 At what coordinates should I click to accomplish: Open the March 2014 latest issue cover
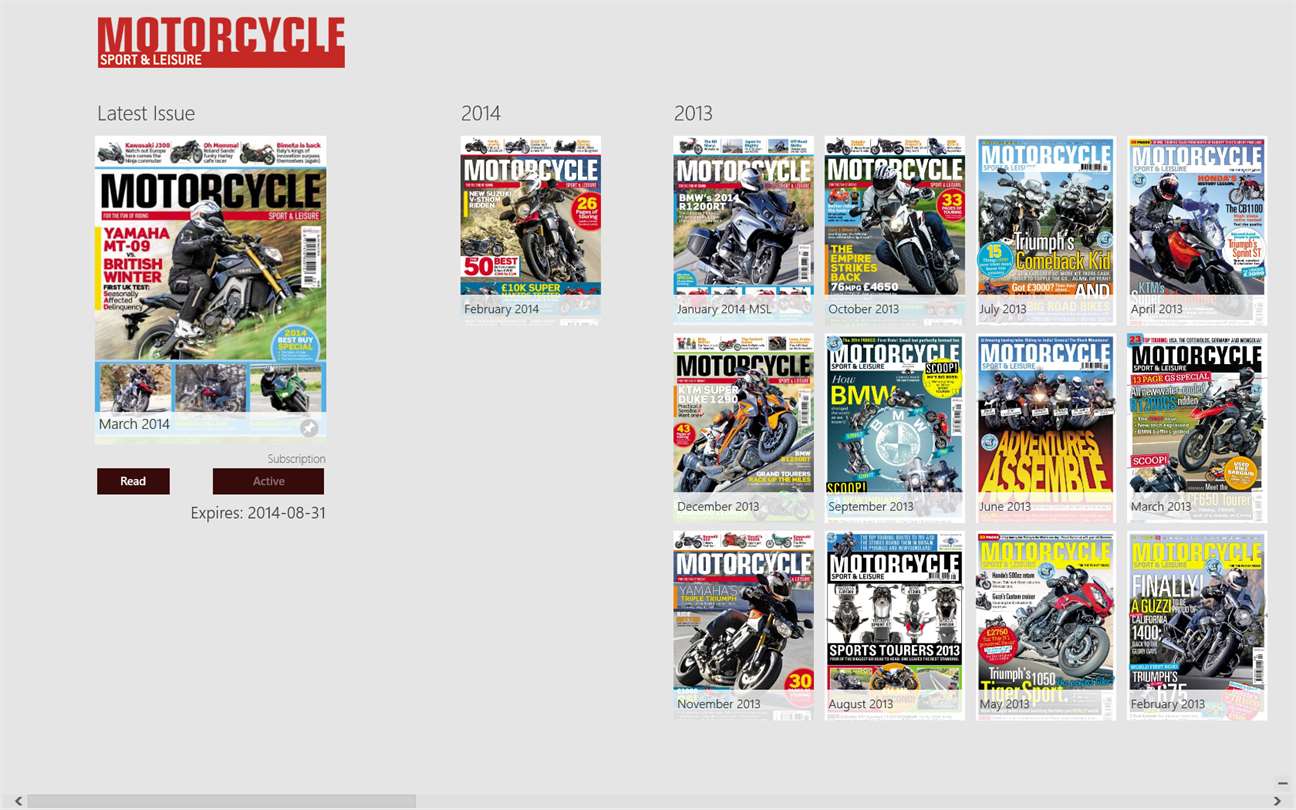tap(210, 289)
